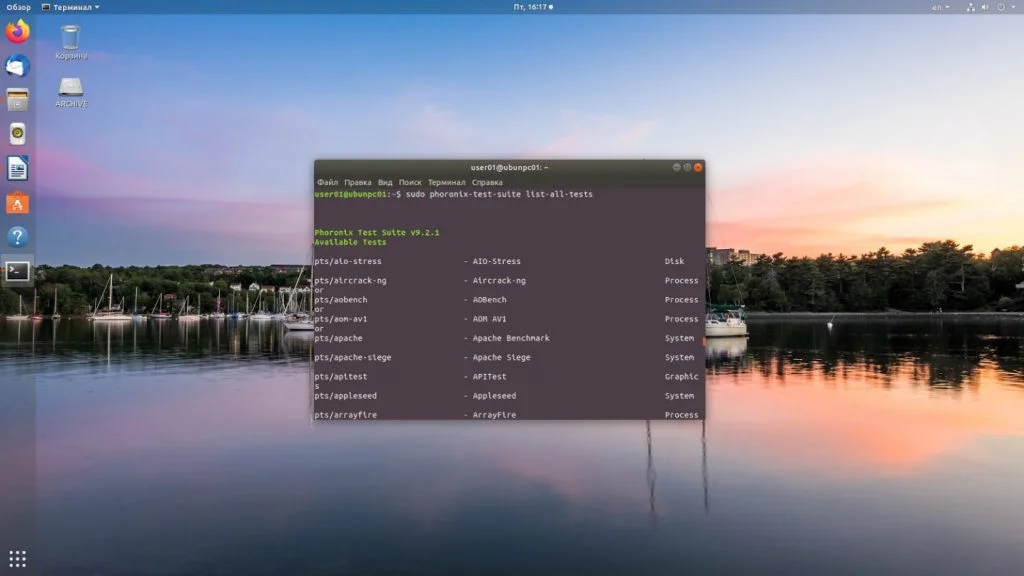This screenshot has height=576, width=1024.
Task: Open the Правка menu in terminal
Action: tap(357, 183)
